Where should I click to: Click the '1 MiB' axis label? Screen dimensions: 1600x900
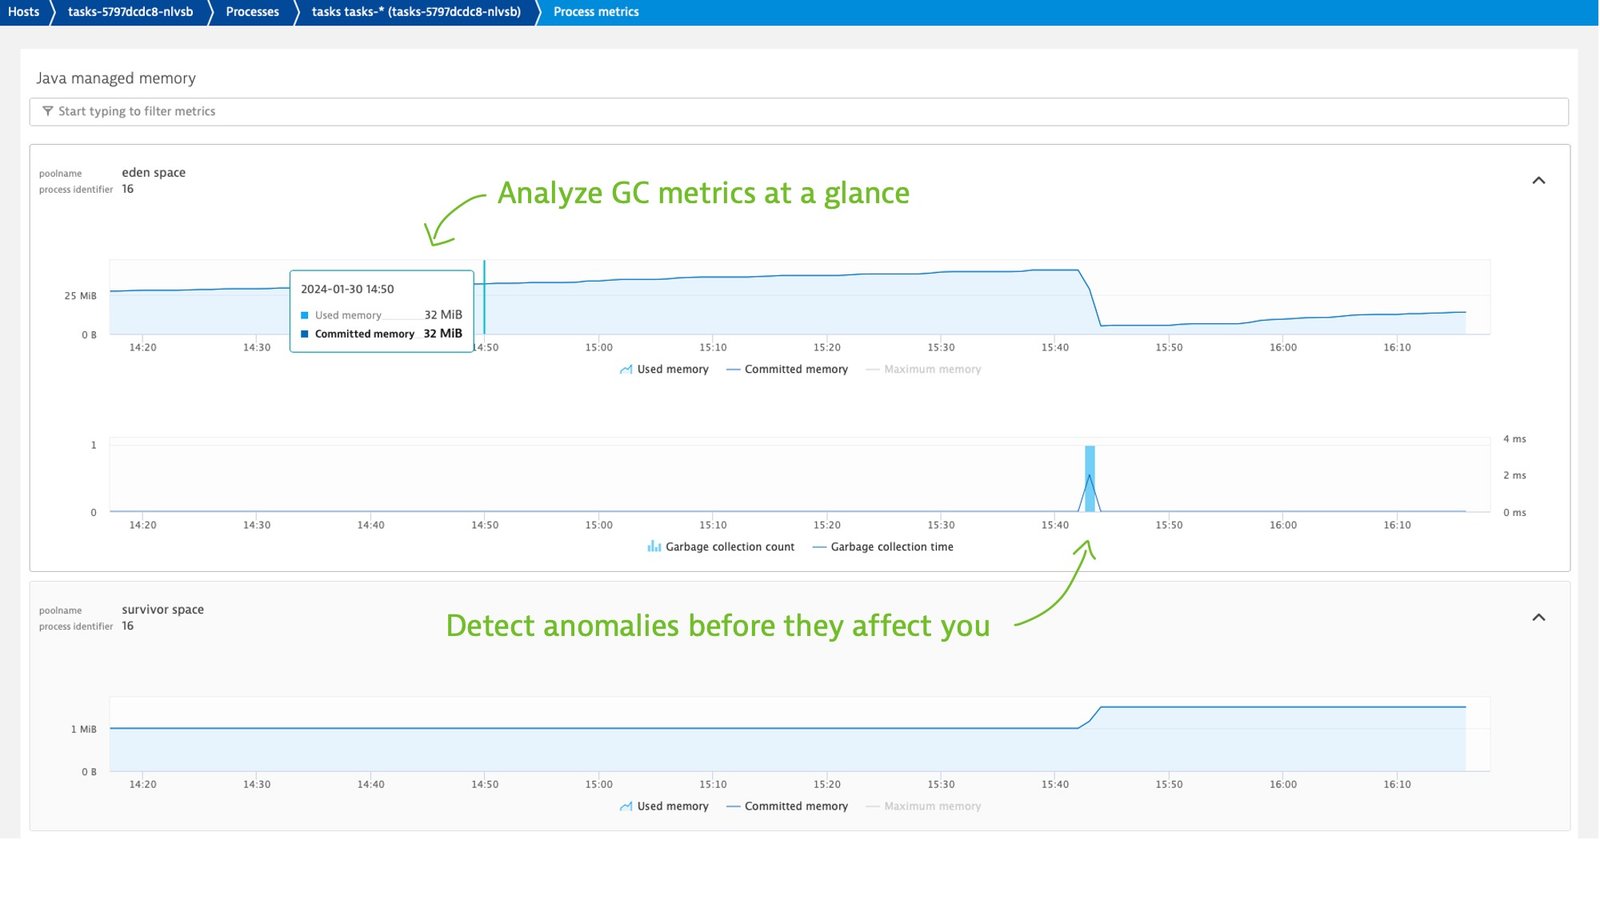pyautogui.click(x=84, y=730)
